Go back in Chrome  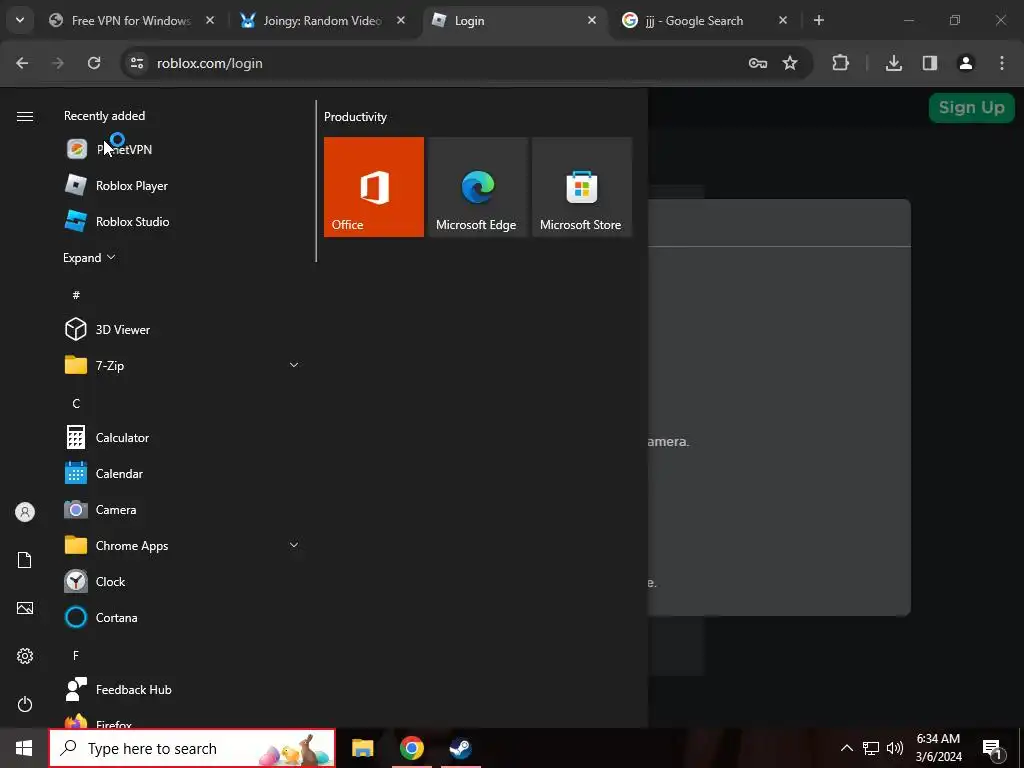[22, 63]
